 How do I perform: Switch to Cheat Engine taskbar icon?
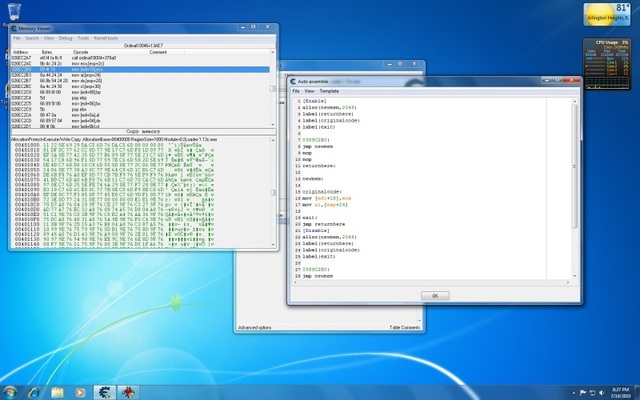tap(106, 390)
